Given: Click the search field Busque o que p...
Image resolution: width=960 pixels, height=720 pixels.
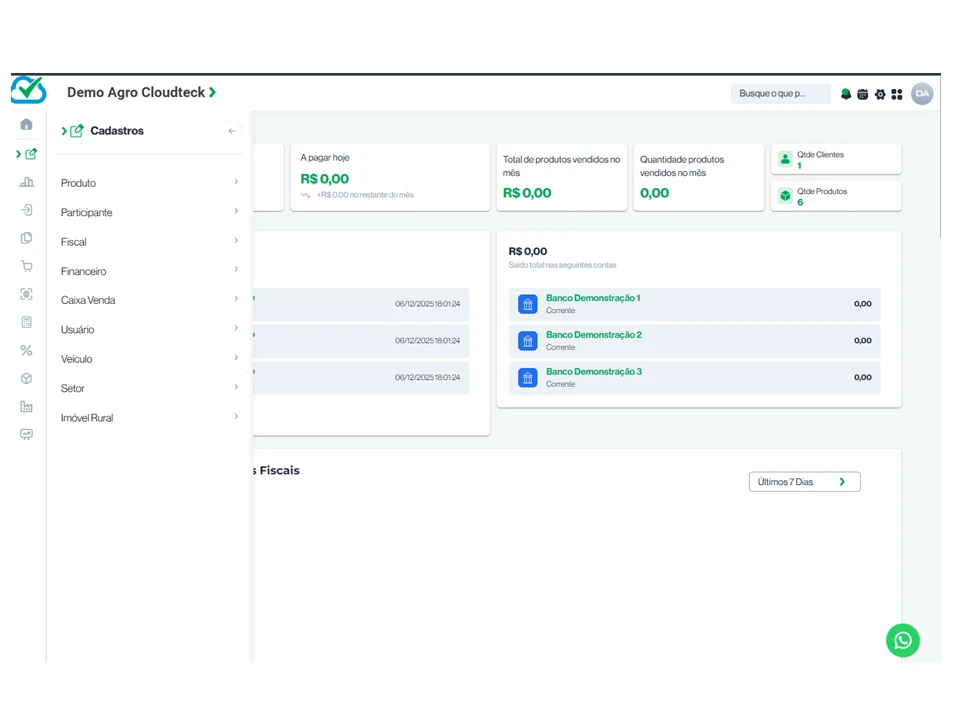Looking at the screenshot, I should [780, 94].
